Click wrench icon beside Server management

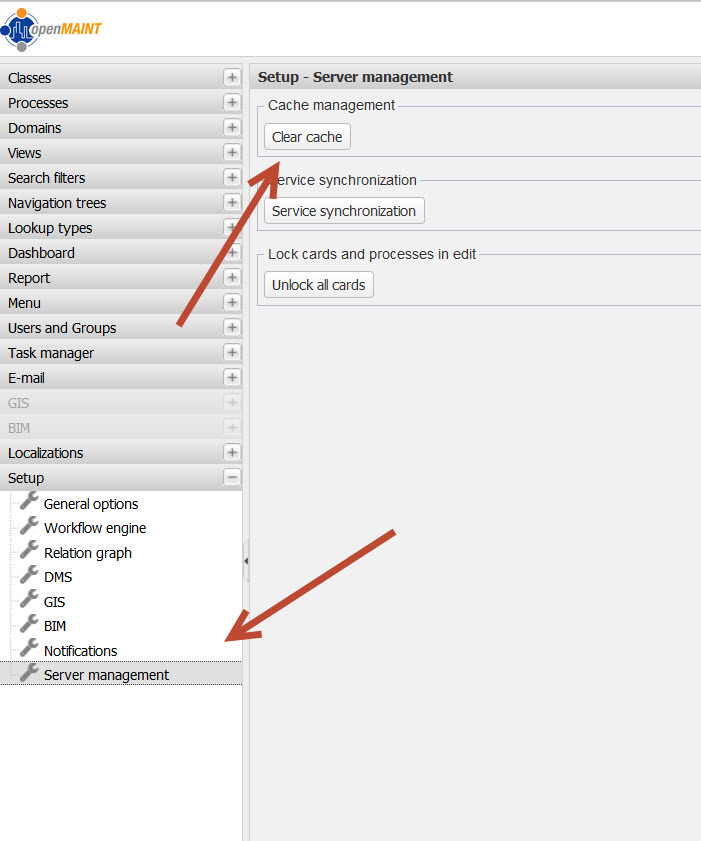pyautogui.click(x=29, y=674)
